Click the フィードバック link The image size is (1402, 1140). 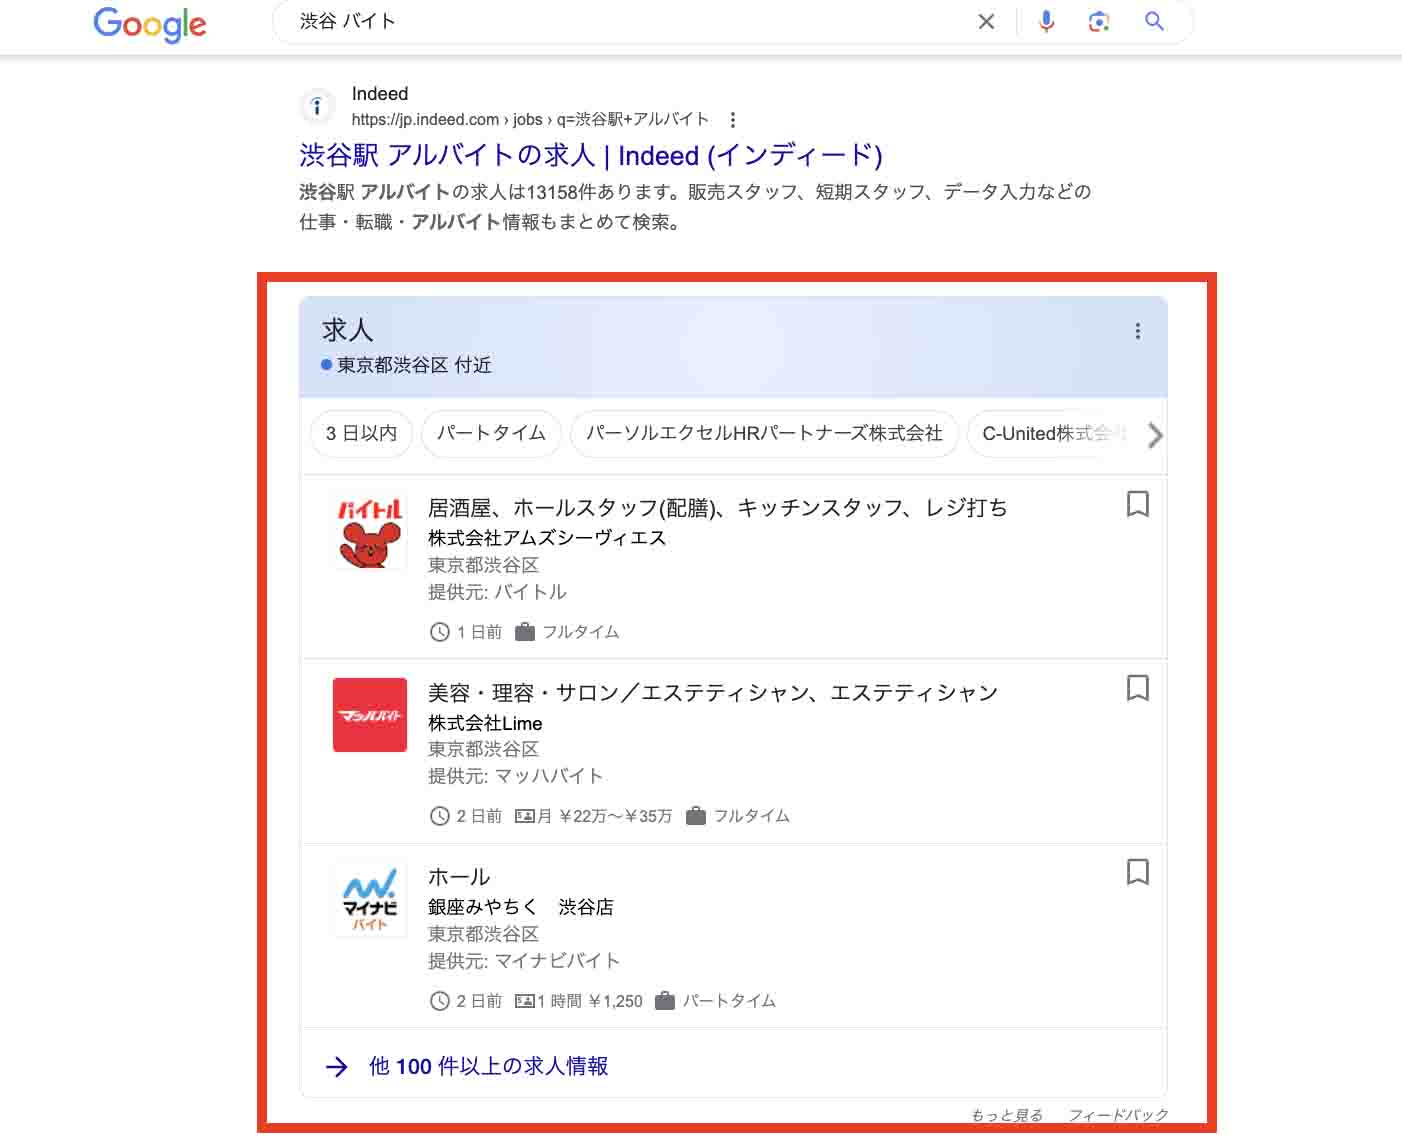1118,1115
